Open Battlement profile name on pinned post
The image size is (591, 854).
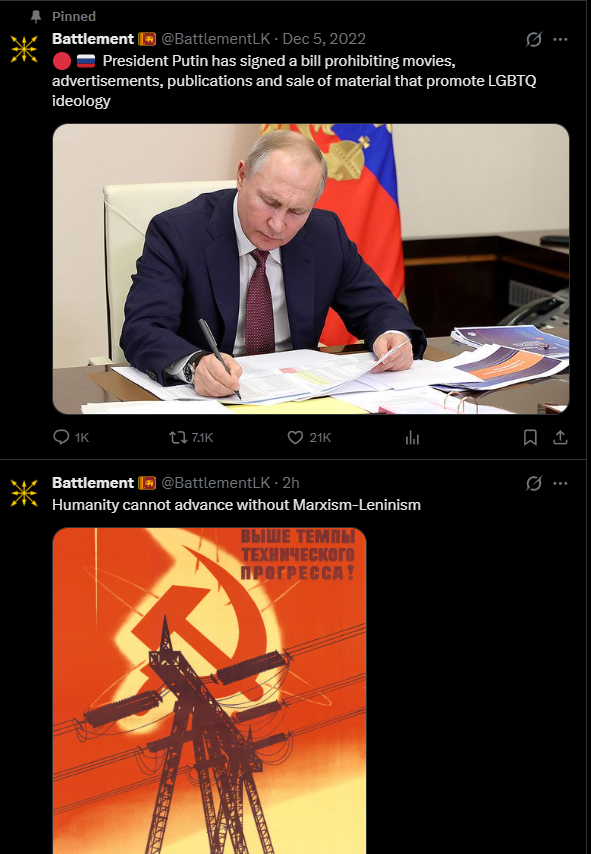coord(93,39)
